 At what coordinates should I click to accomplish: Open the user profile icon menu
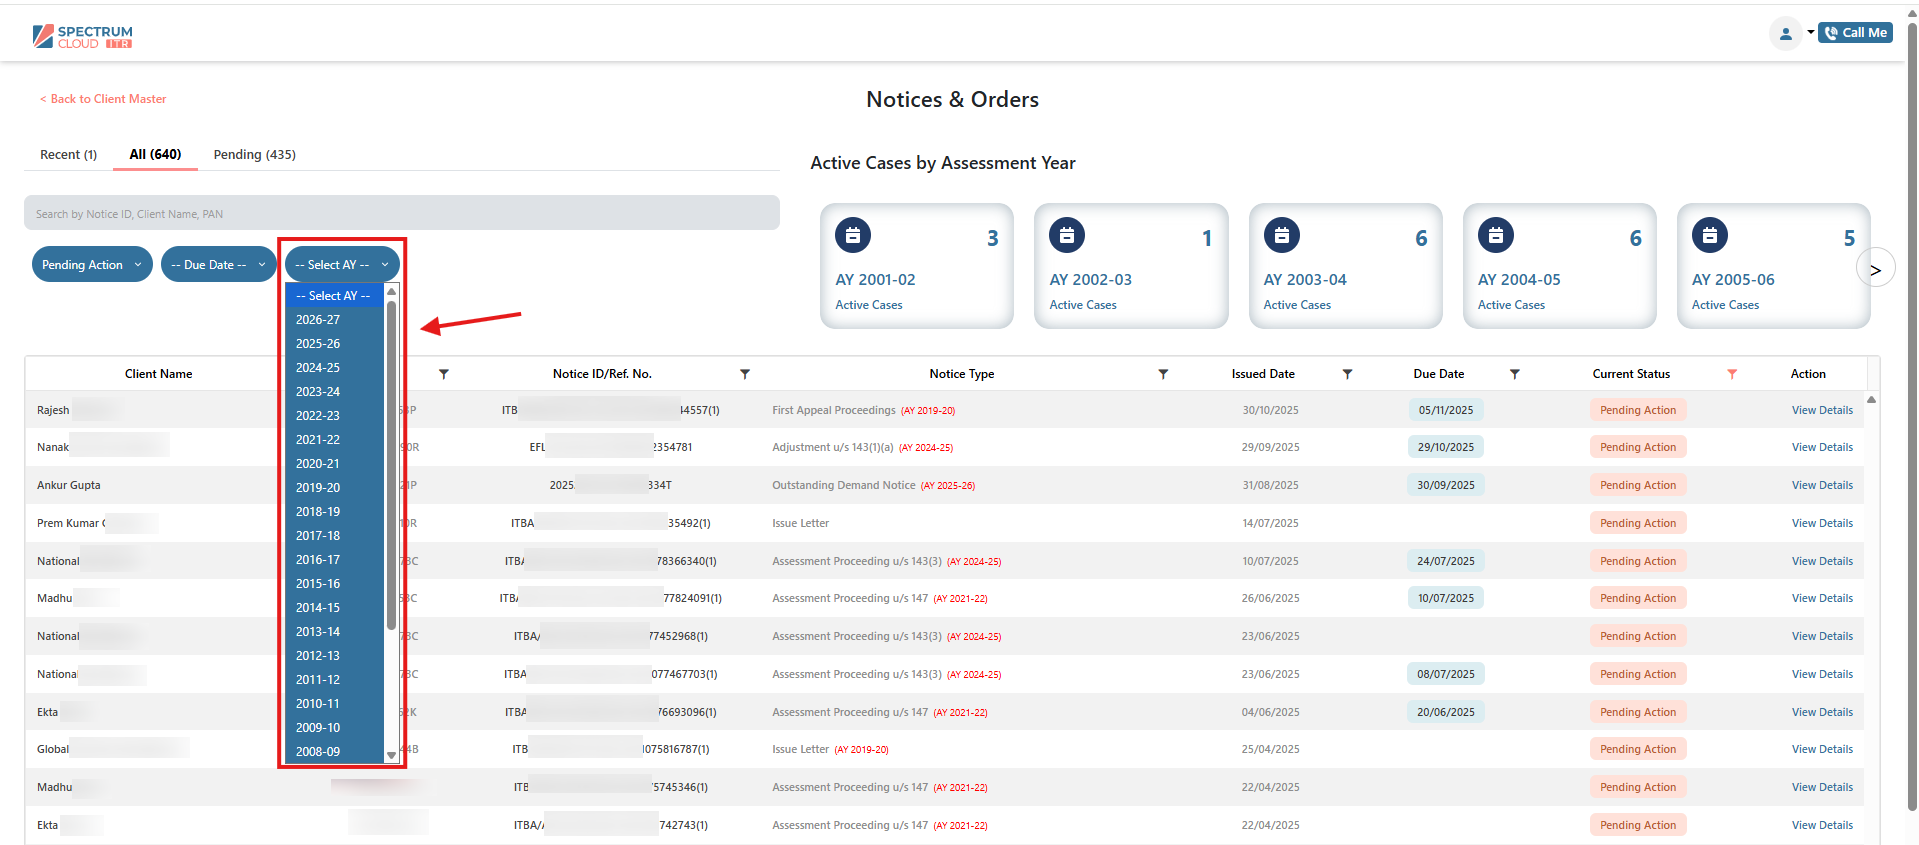(1785, 33)
